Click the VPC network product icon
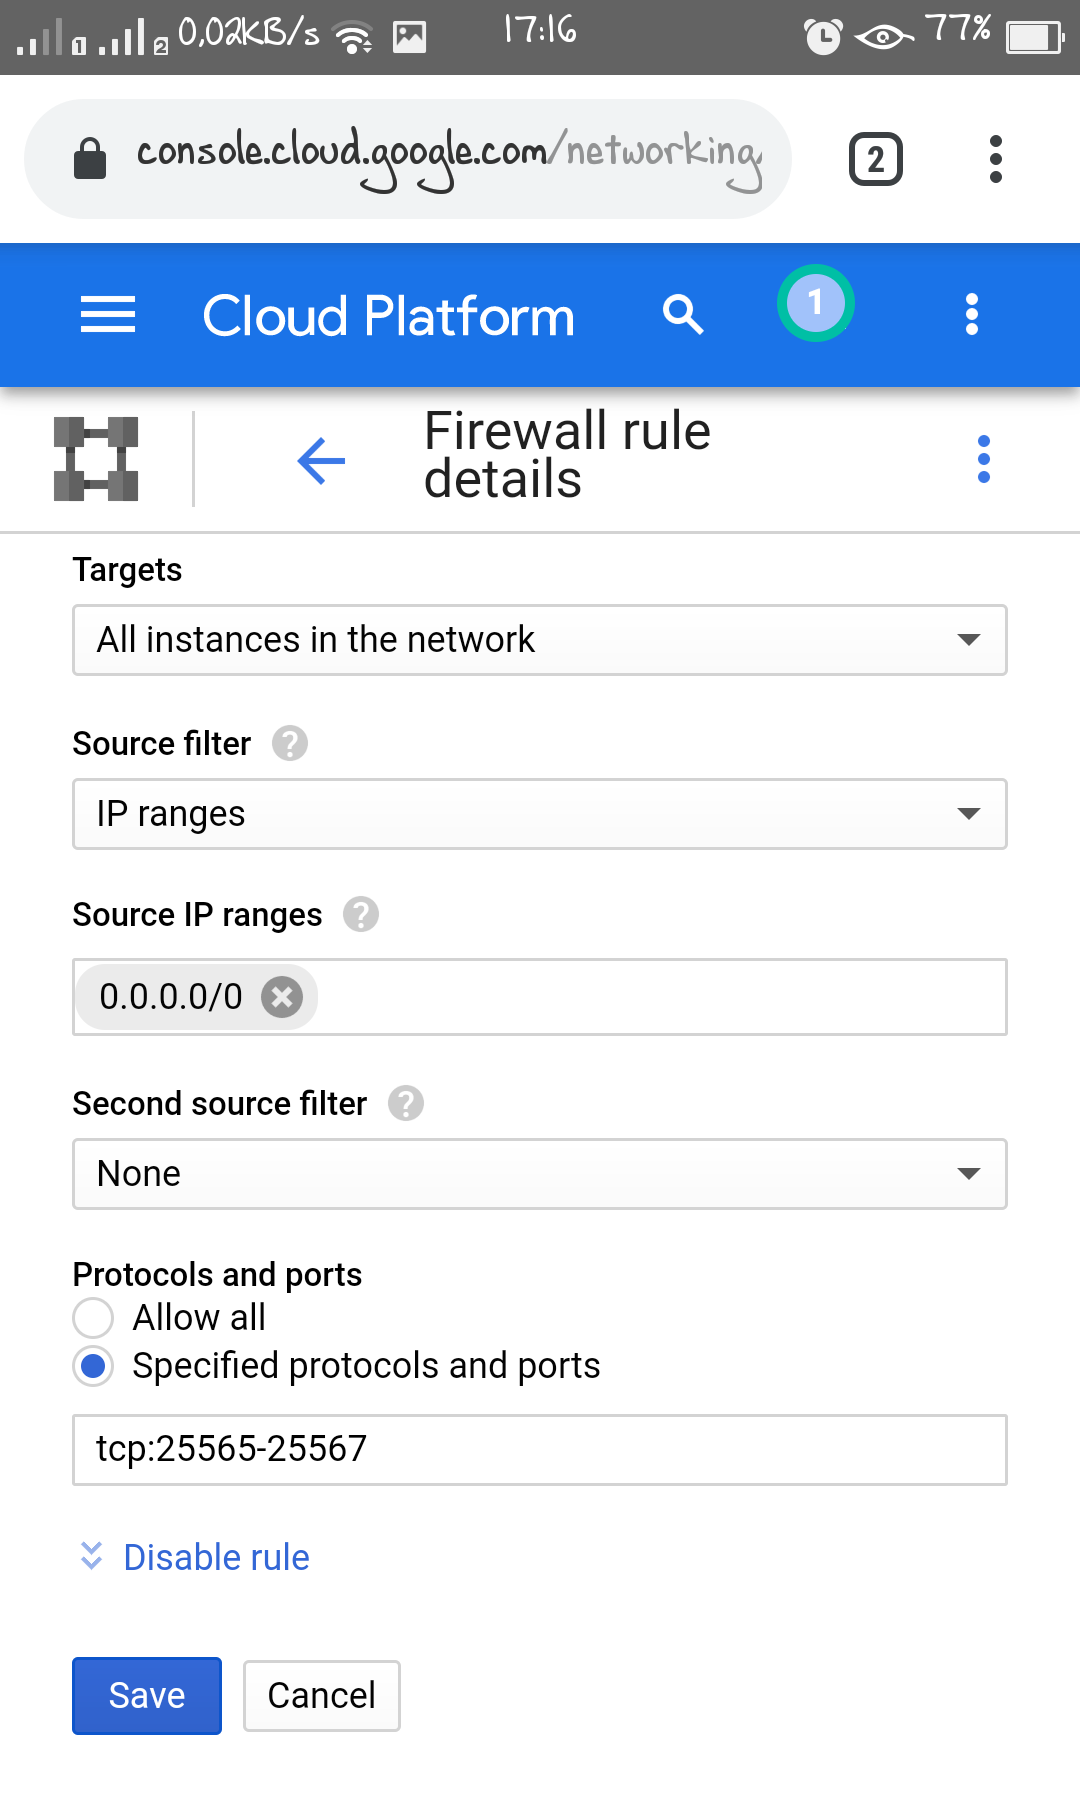This screenshot has height=1799, width=1080. pos(96,459)
